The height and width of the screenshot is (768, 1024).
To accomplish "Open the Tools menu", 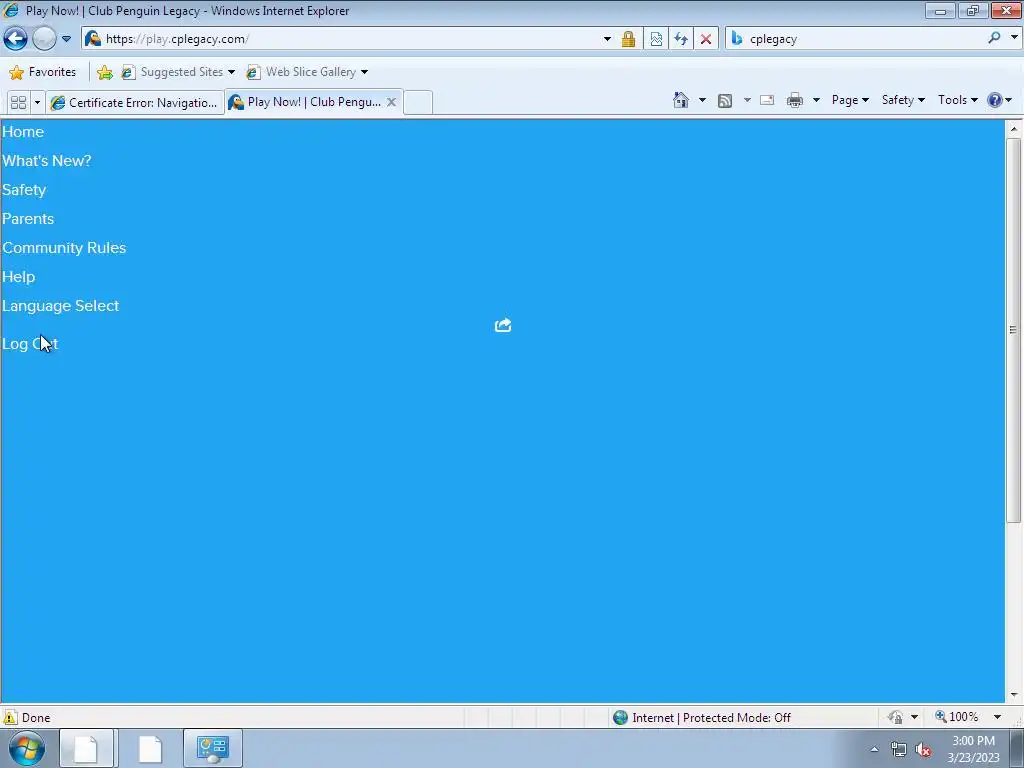I will click(x=957, y=100).
